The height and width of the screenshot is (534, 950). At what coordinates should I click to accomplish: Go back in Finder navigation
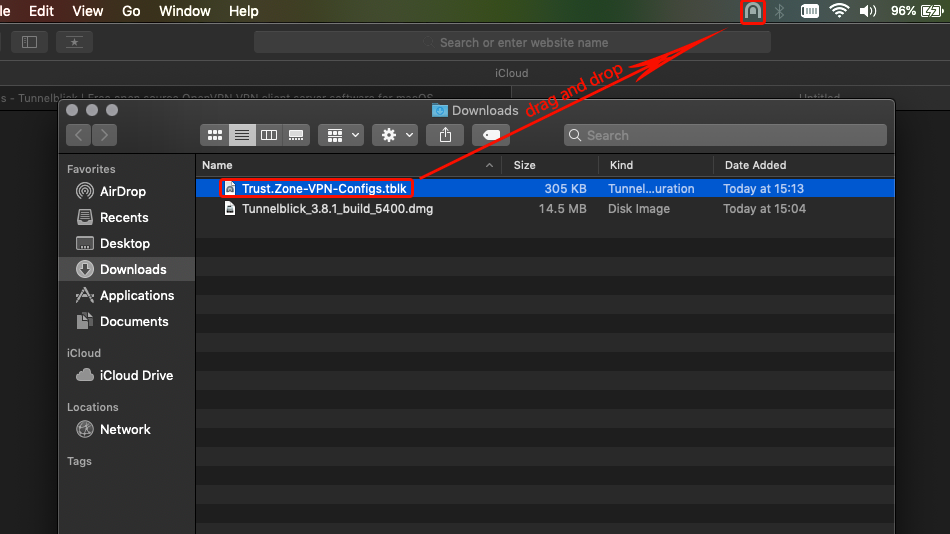pos(79,135)
